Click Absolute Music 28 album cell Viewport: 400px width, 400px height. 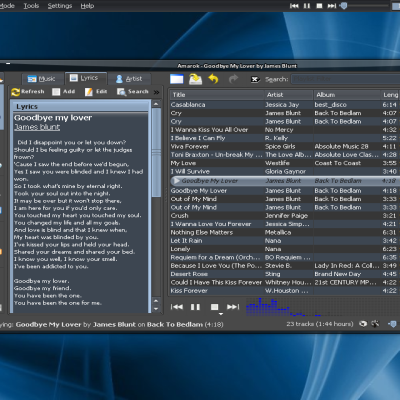[341, 146]
